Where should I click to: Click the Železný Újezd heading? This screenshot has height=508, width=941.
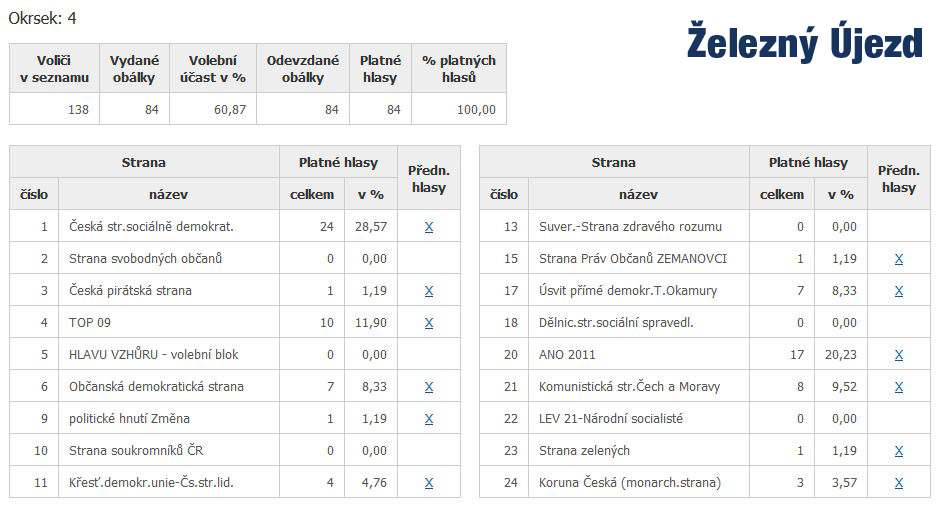[804, 43]
